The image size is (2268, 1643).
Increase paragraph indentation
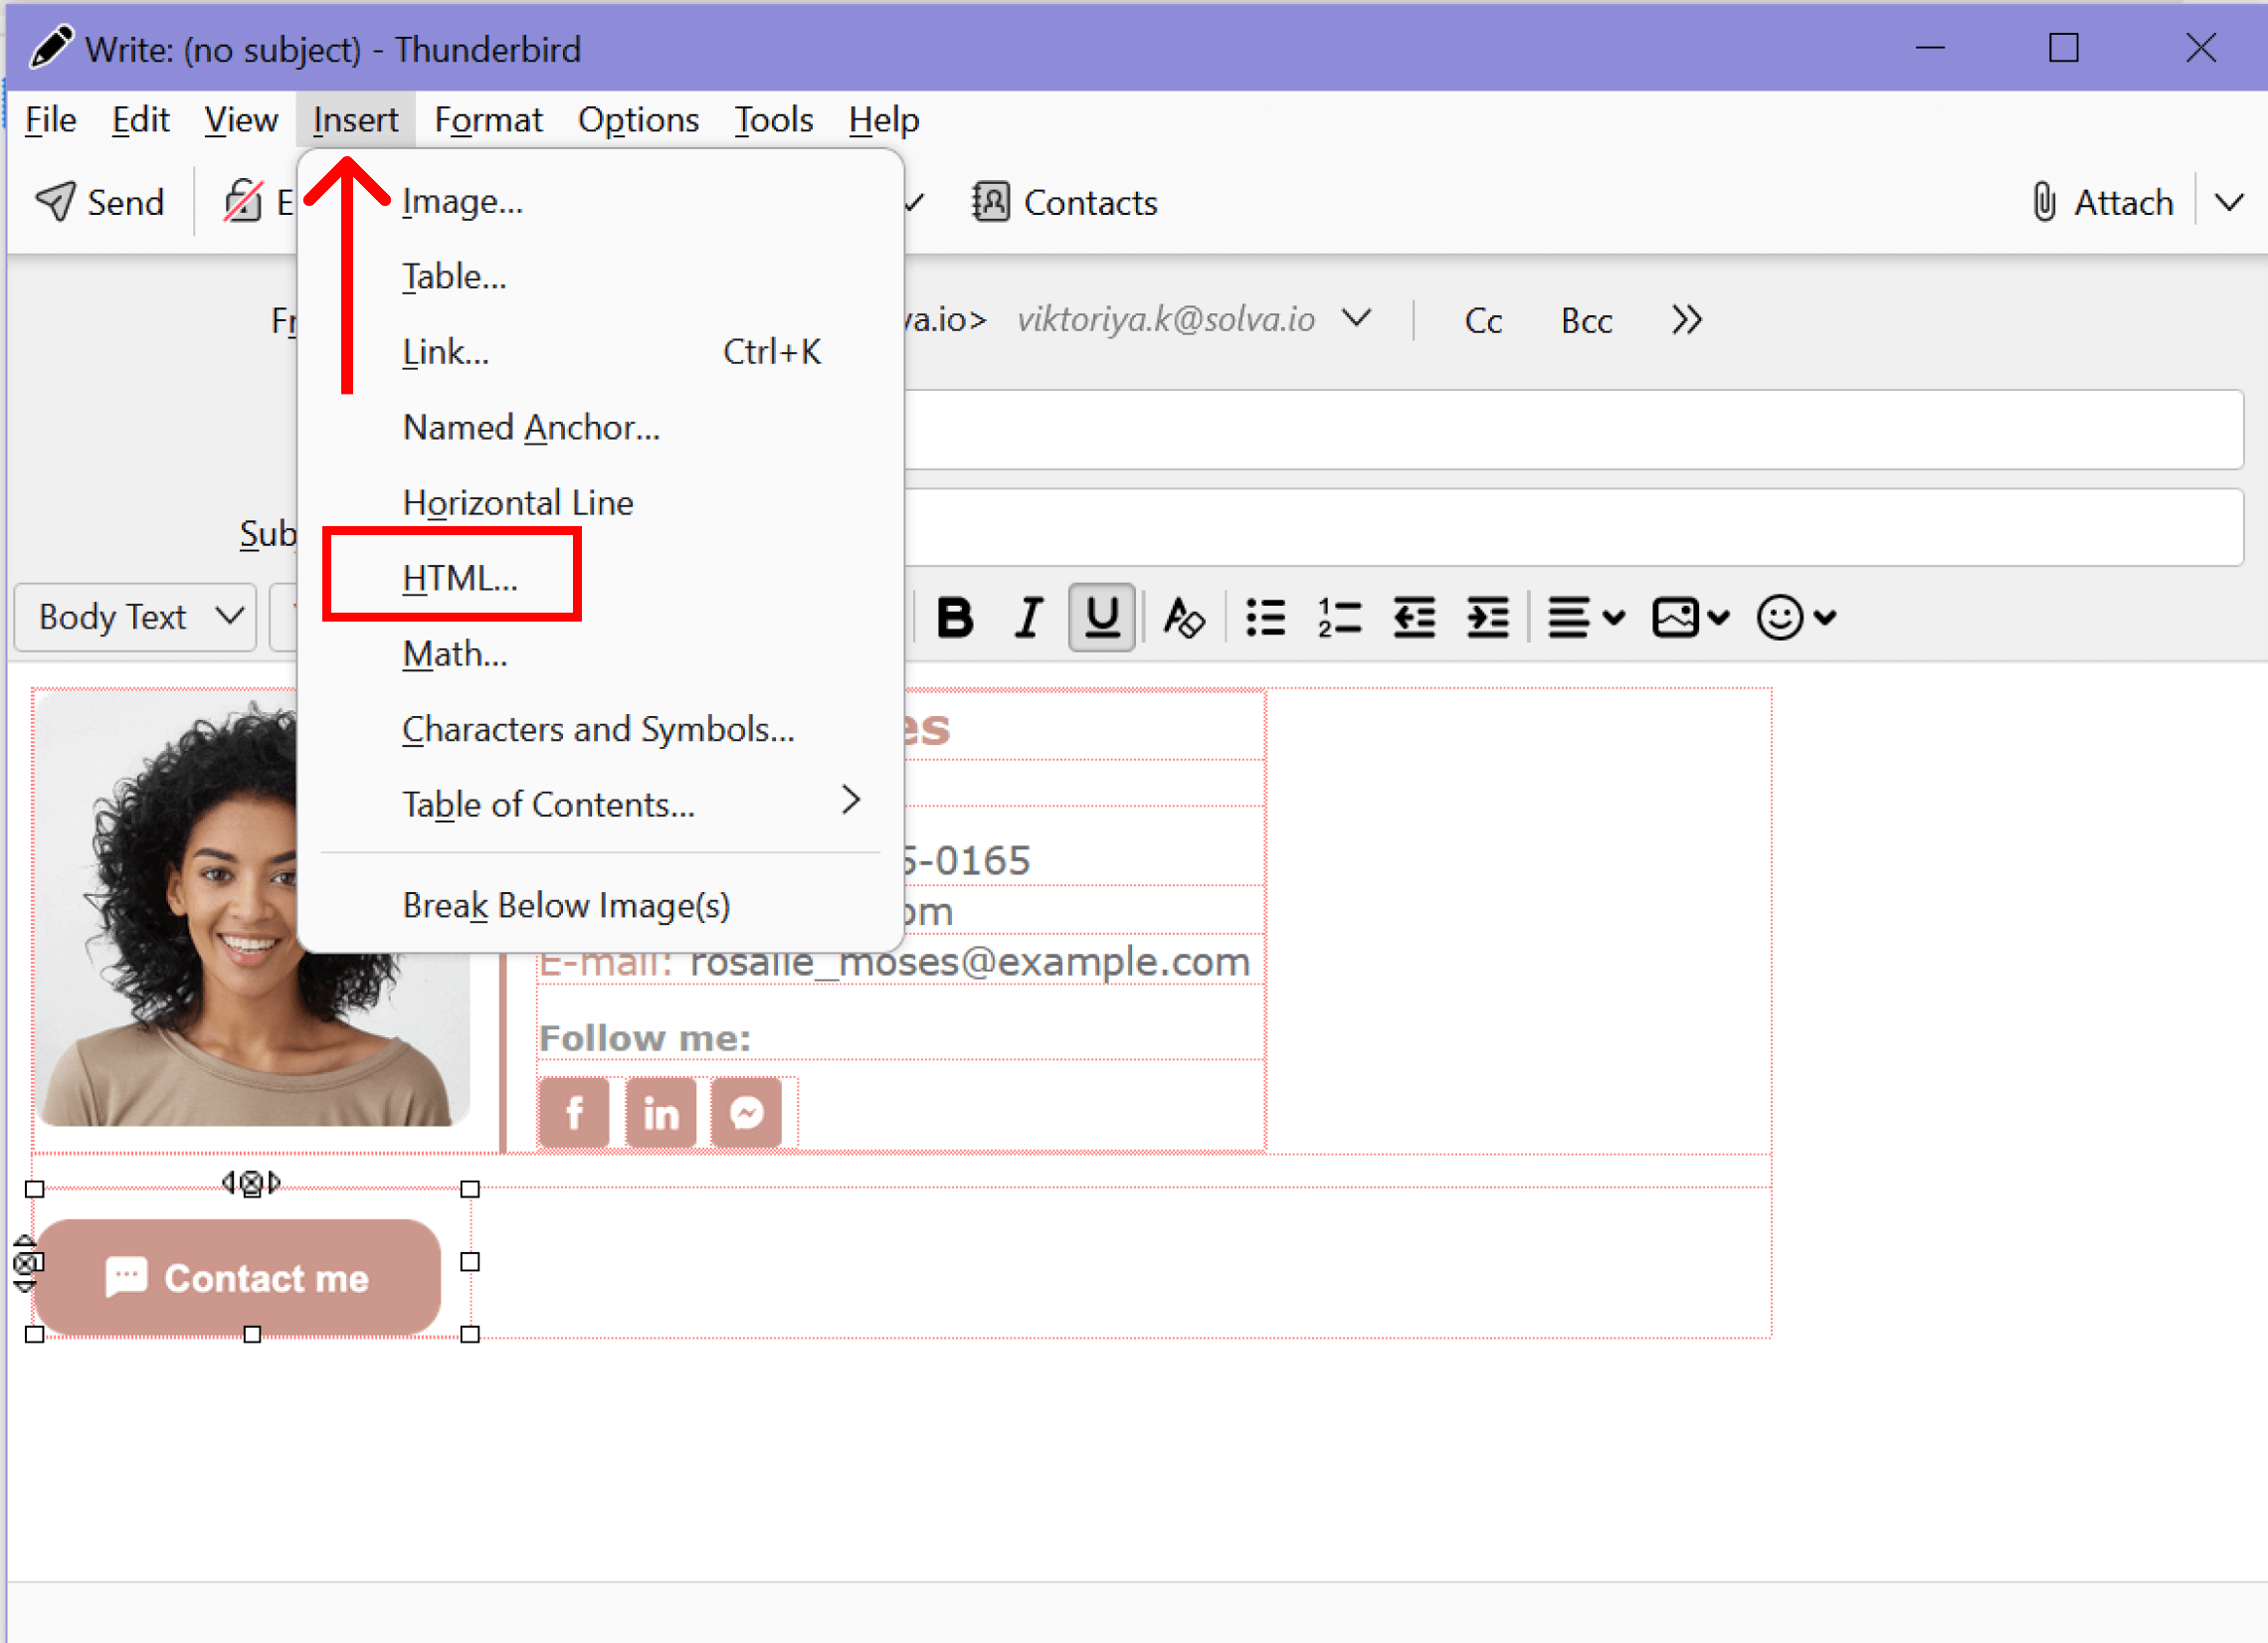tap(1487, 617)
